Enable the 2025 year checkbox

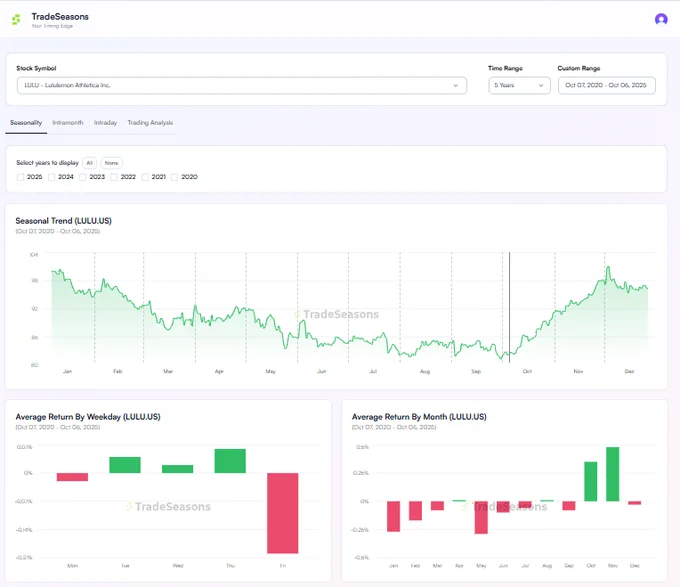pos(20,177)
